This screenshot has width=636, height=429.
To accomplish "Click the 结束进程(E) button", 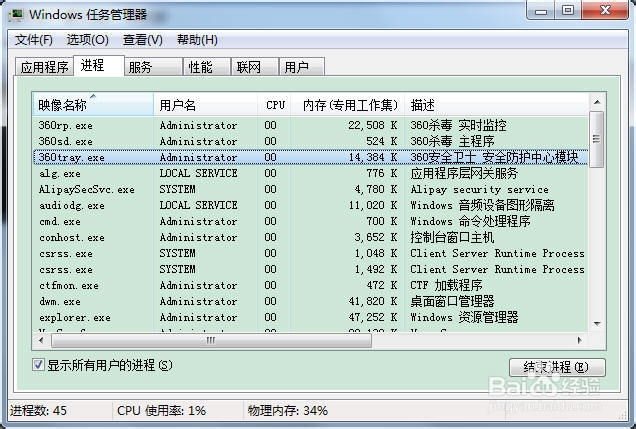I will 557,367.
